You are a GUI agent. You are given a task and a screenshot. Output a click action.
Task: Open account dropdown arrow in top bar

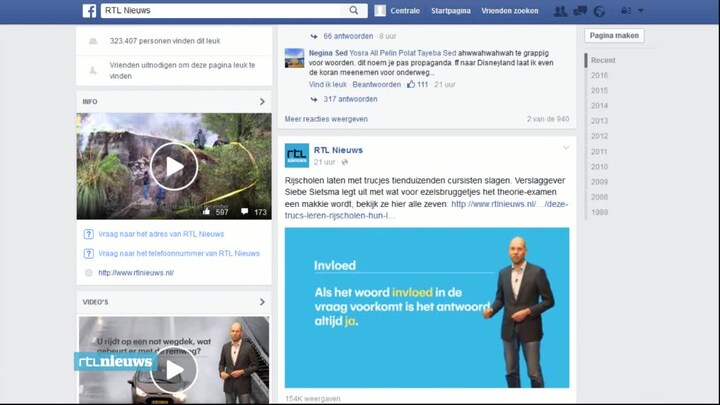pos(641,11)
